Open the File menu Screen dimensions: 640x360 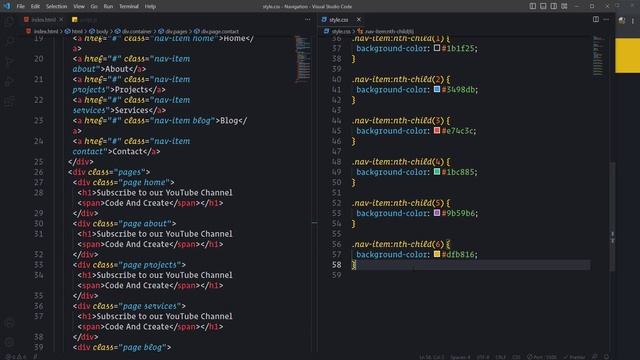pyautogui.click(x=20, y=6)
